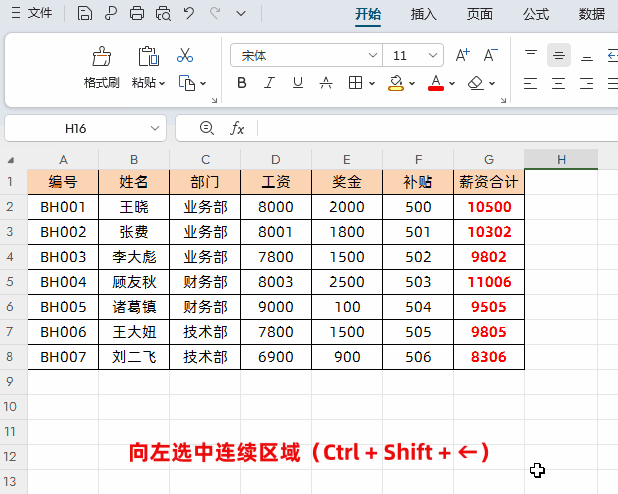Open clipboard dialog launcher
This screenshot has width=618, height=494.
(x=214, y=101)
